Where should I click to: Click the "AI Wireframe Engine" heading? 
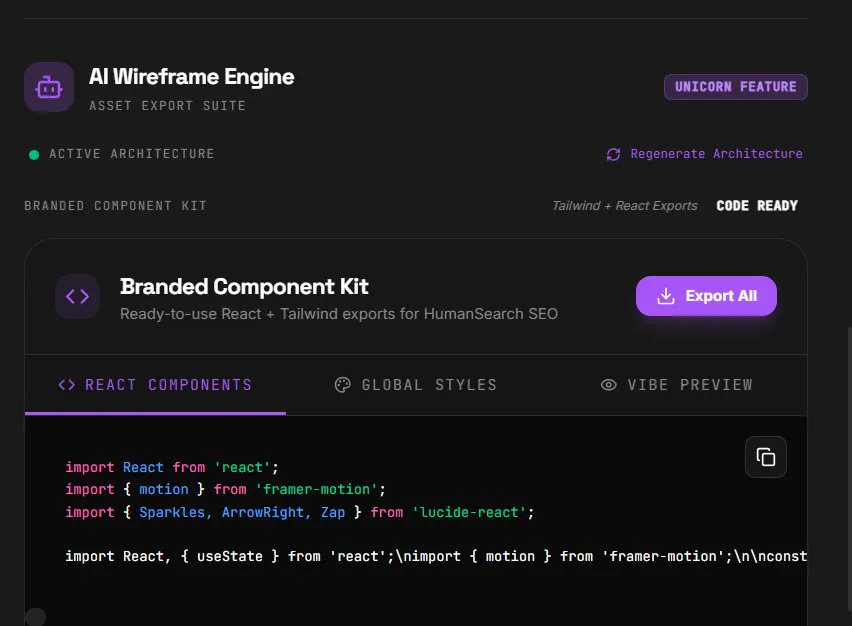(x=191, y=77)
